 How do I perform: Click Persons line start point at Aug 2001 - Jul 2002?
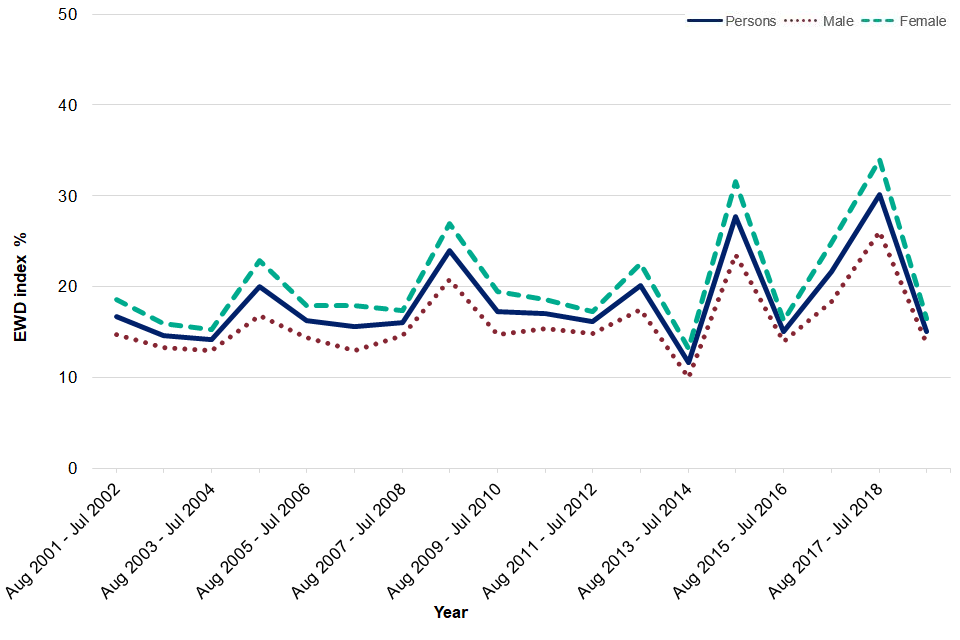click(116, 316)
